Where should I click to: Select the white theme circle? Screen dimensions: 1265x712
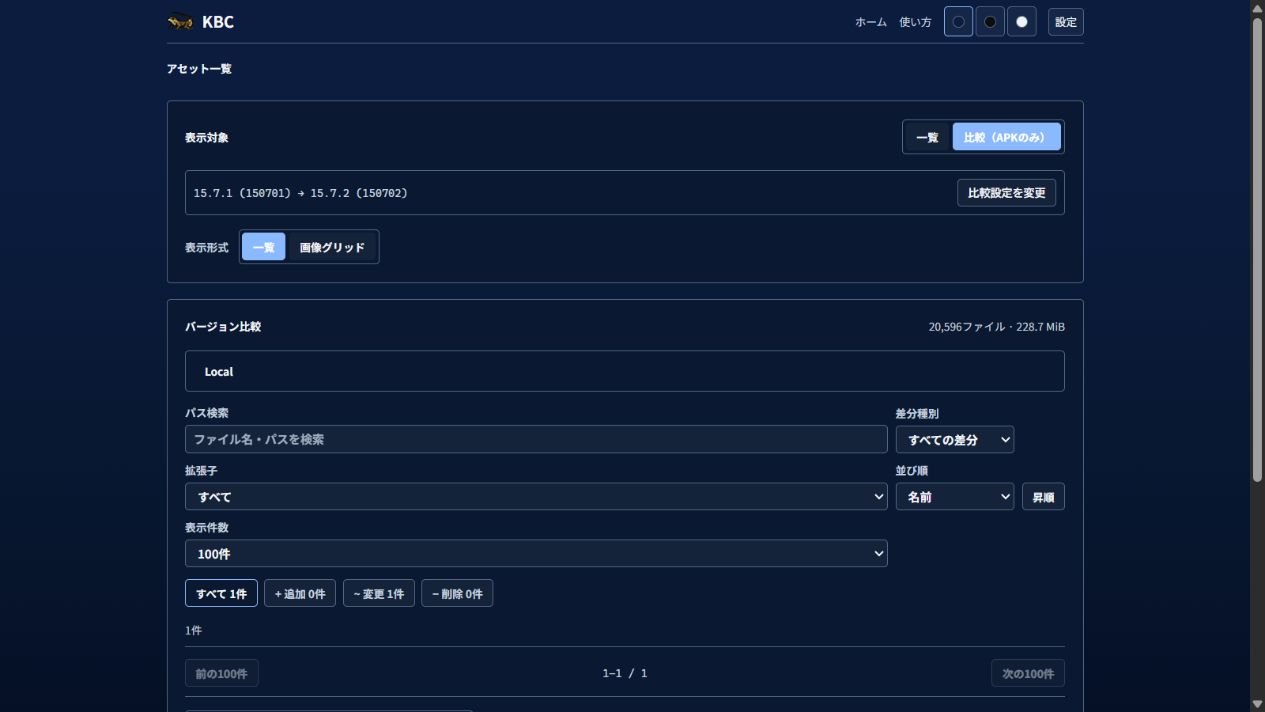pos(1021,22)
